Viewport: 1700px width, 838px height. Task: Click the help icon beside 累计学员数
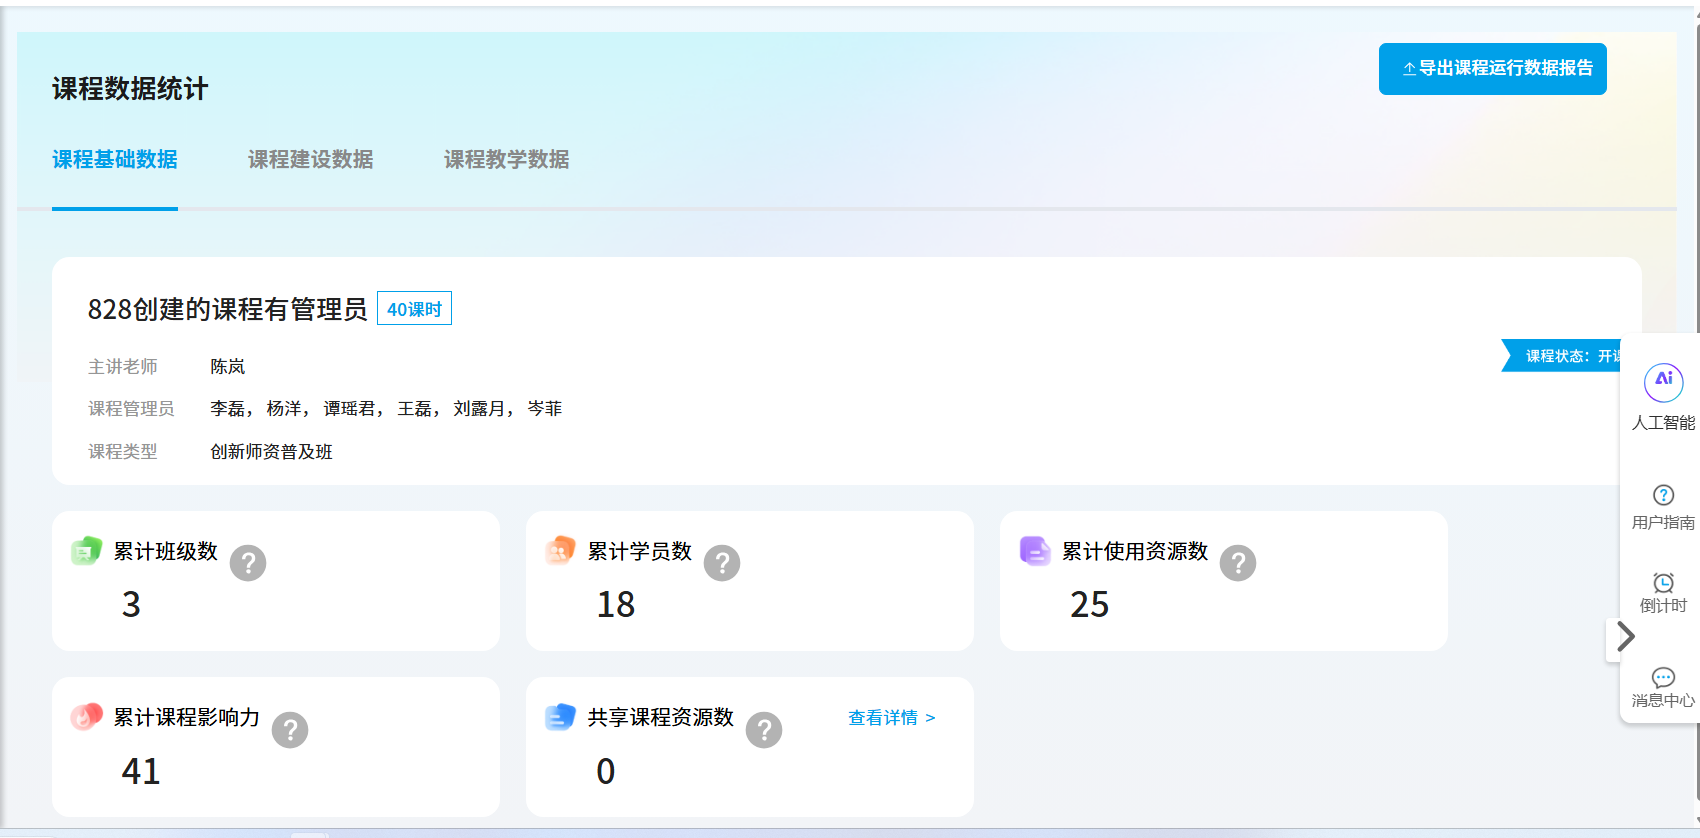click(x=722, y=563)
